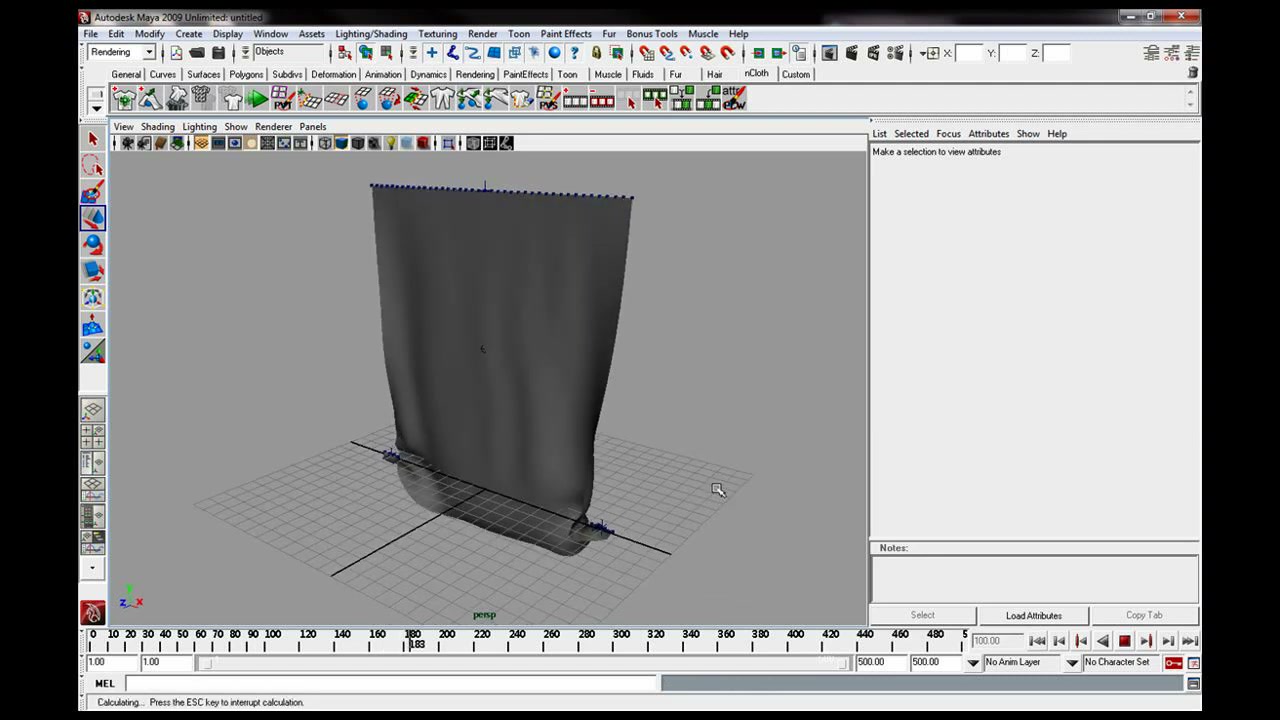Screen dimensions: 1280x720
Task: Choose the Move tool with cone icon
Action: 93,218
